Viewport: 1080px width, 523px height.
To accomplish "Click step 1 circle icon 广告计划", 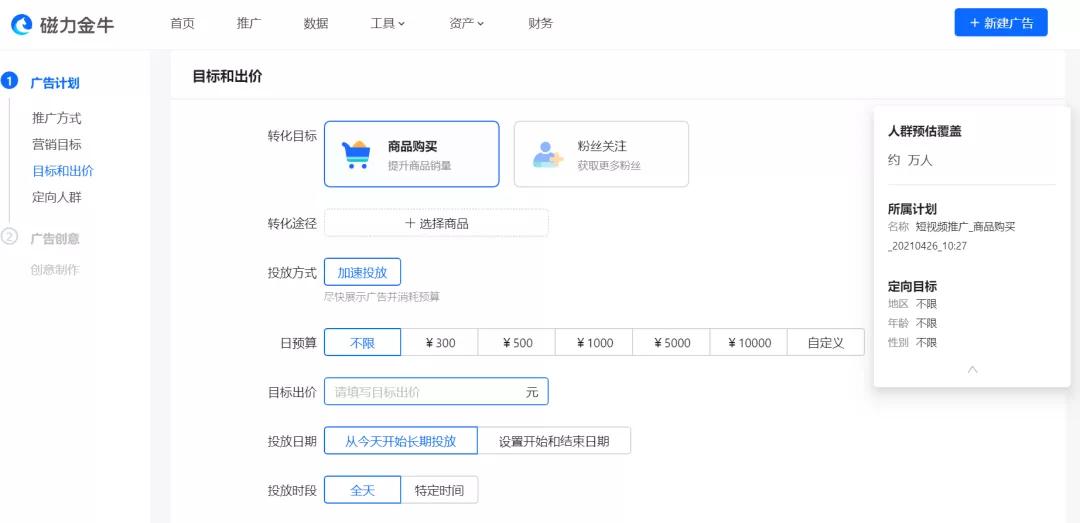I will click(x=10, y=81).
